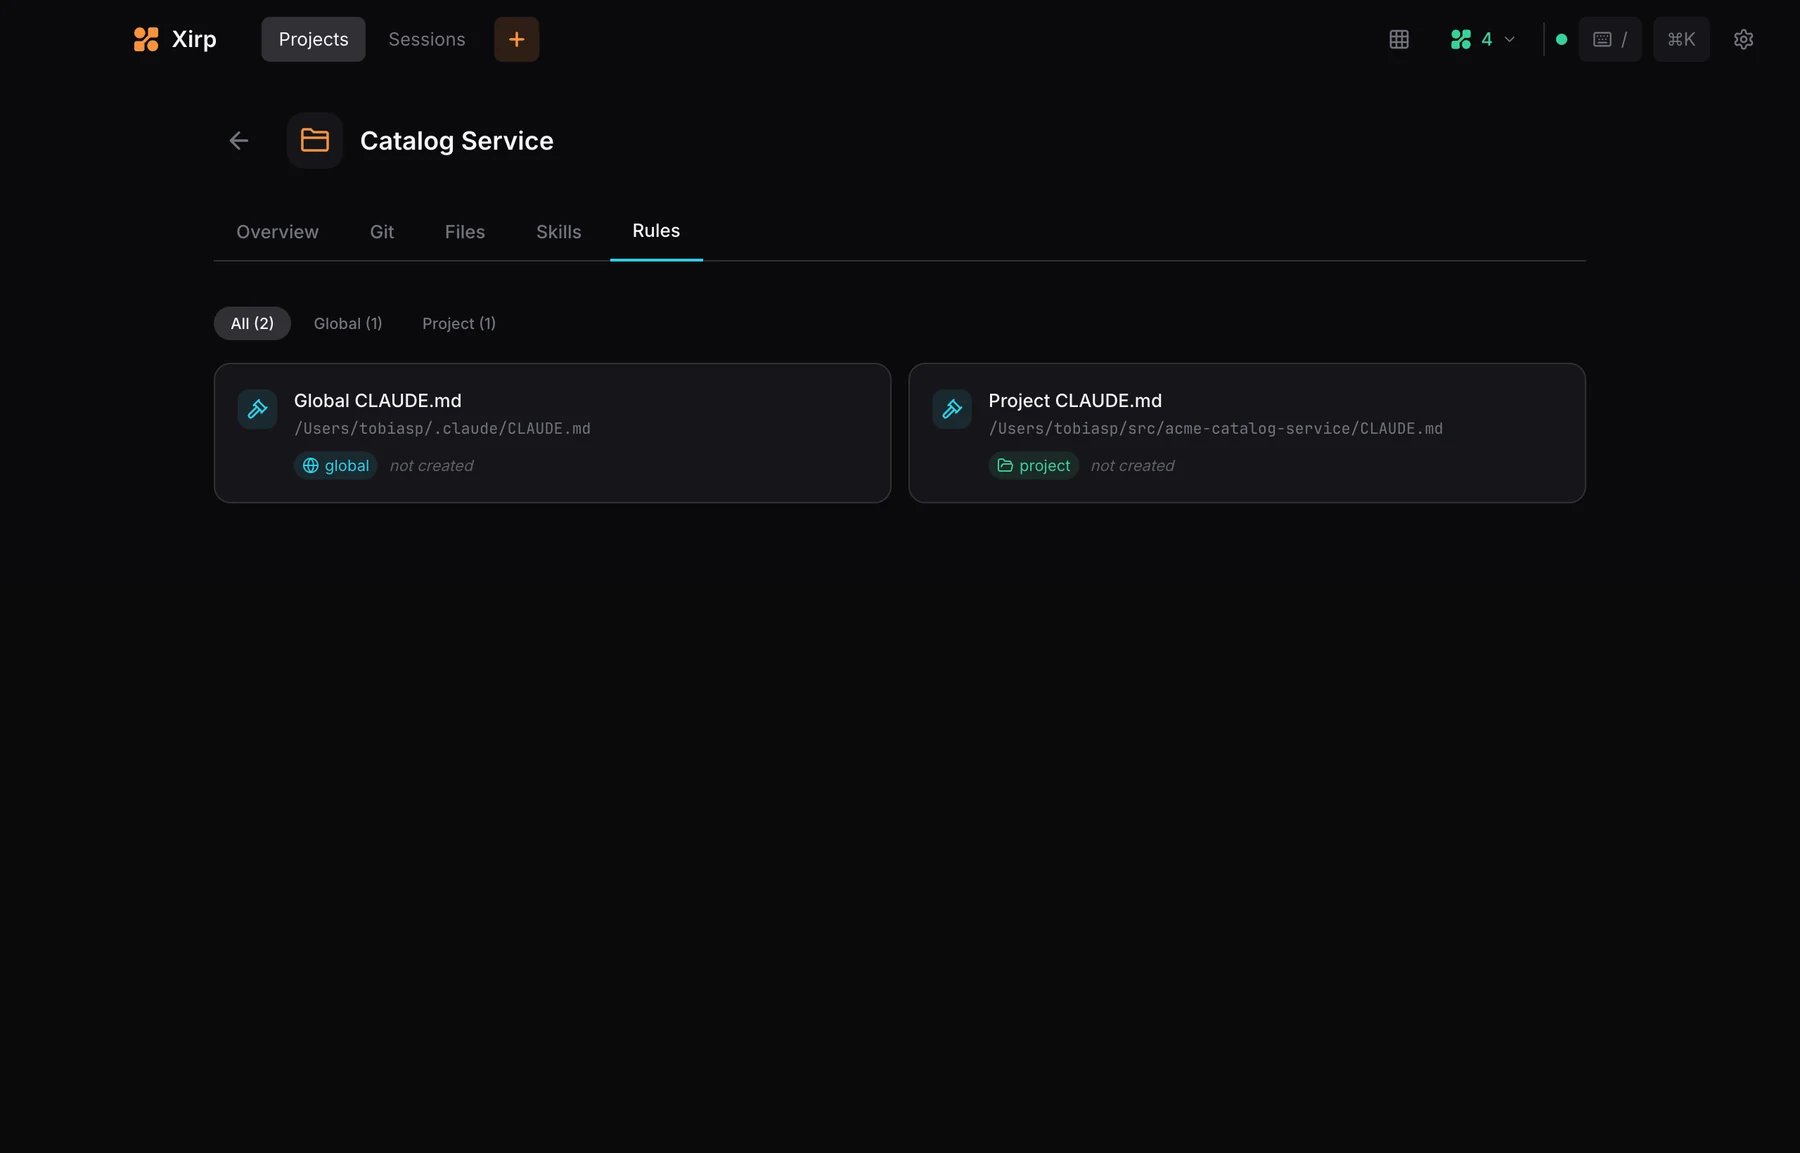This screenshot has width=1800, height=1153.
Task: Open the Project CLAUDE.md rule title
Action: 1075,401
